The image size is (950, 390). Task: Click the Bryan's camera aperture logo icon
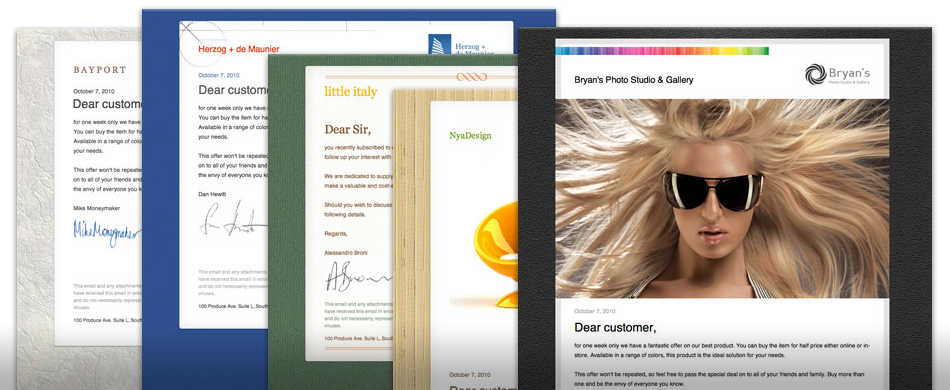click(x=815, y=74)
